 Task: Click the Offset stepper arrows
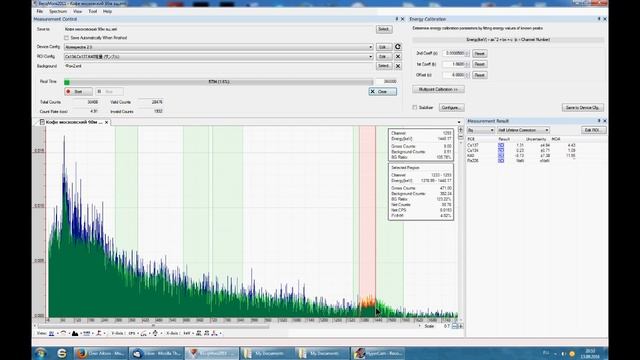[467, 75]
